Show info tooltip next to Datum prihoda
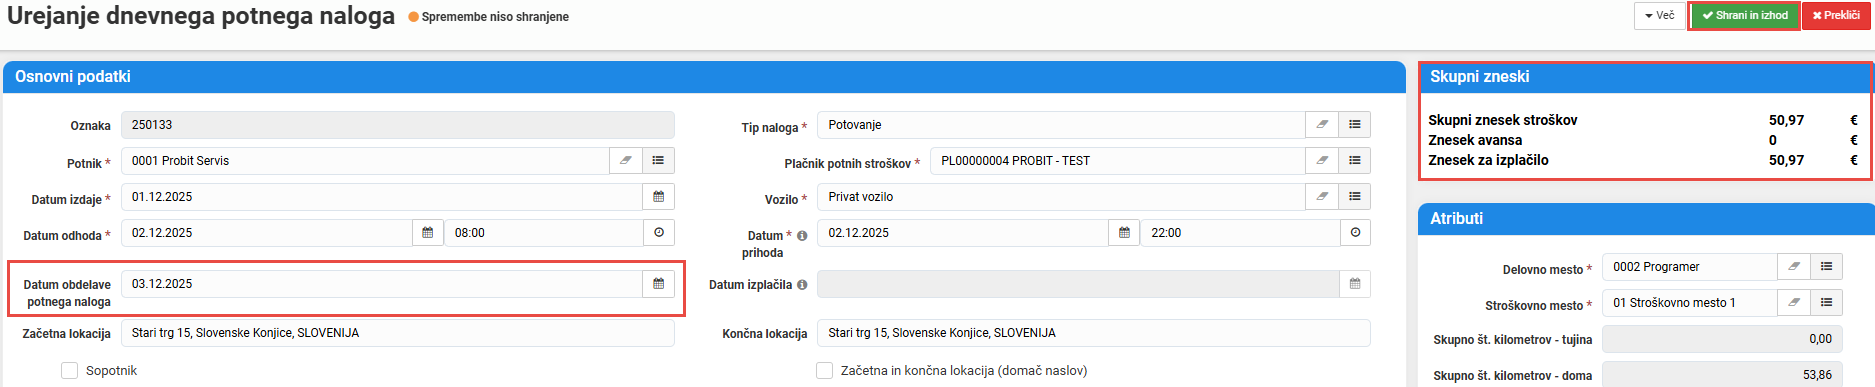 [802, 236]
